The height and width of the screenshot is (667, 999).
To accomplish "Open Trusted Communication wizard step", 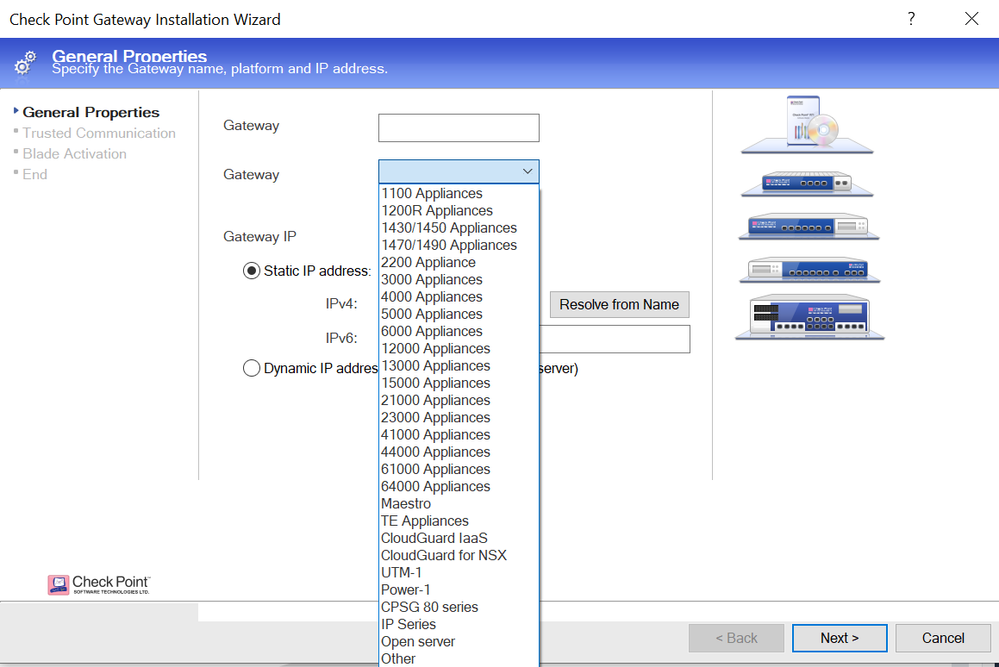I will click(99, 133).
